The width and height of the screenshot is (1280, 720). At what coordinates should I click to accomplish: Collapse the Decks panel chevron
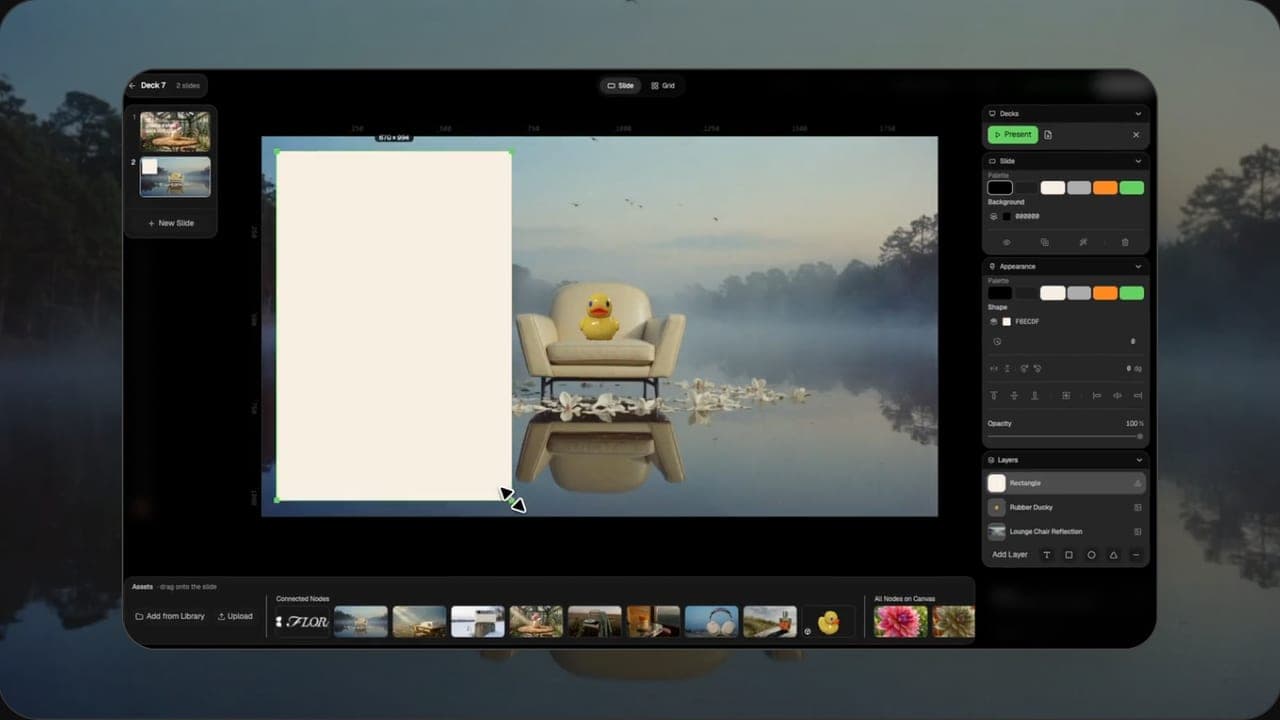point(1138,114)
